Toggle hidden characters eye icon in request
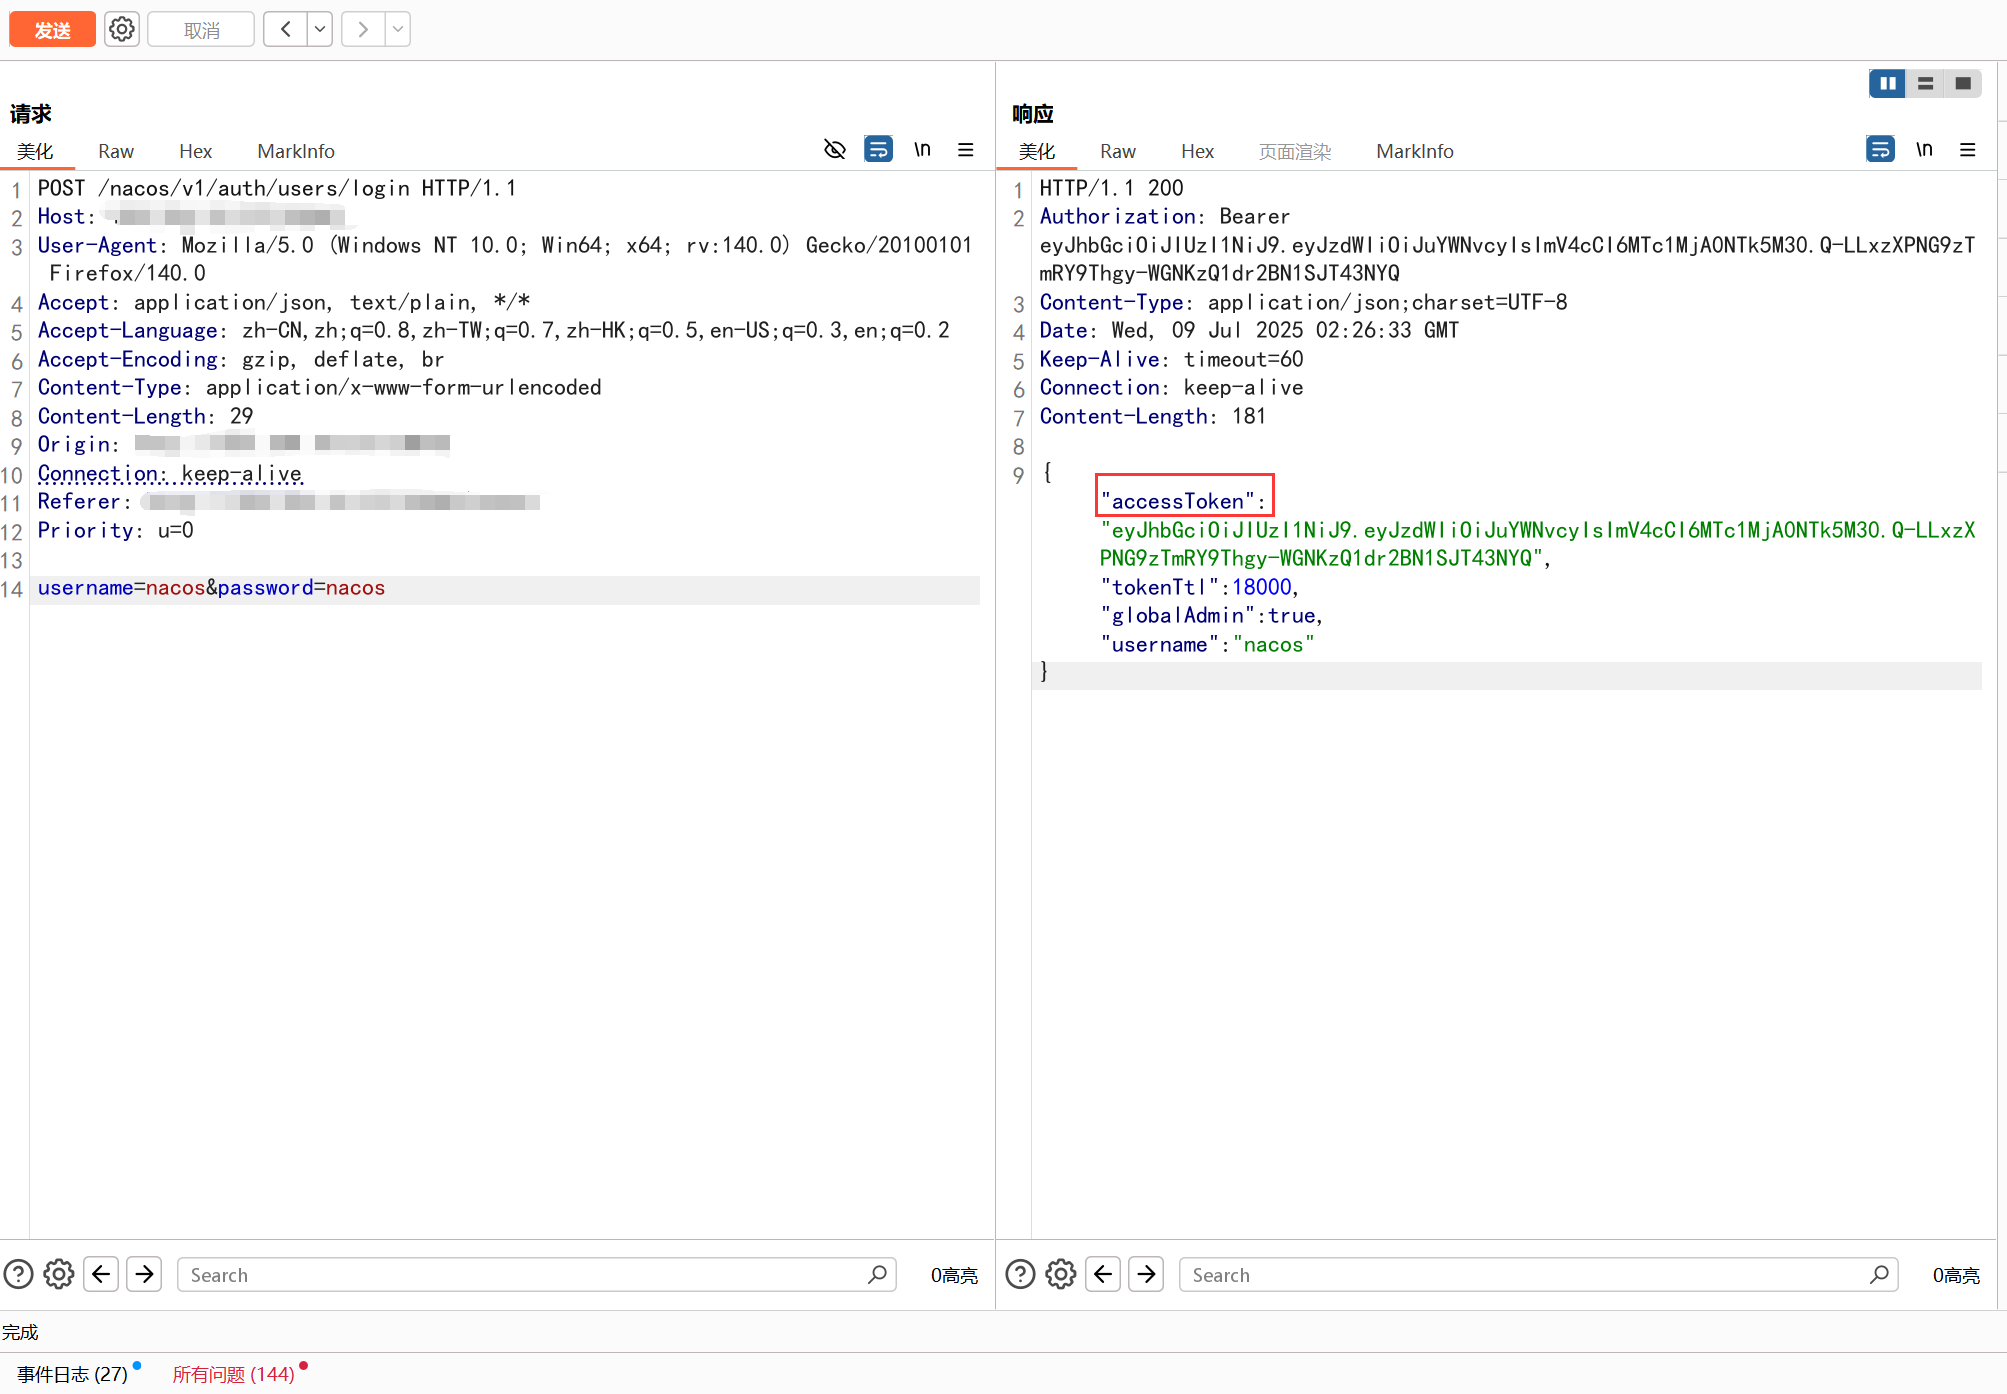 [834, 150]
